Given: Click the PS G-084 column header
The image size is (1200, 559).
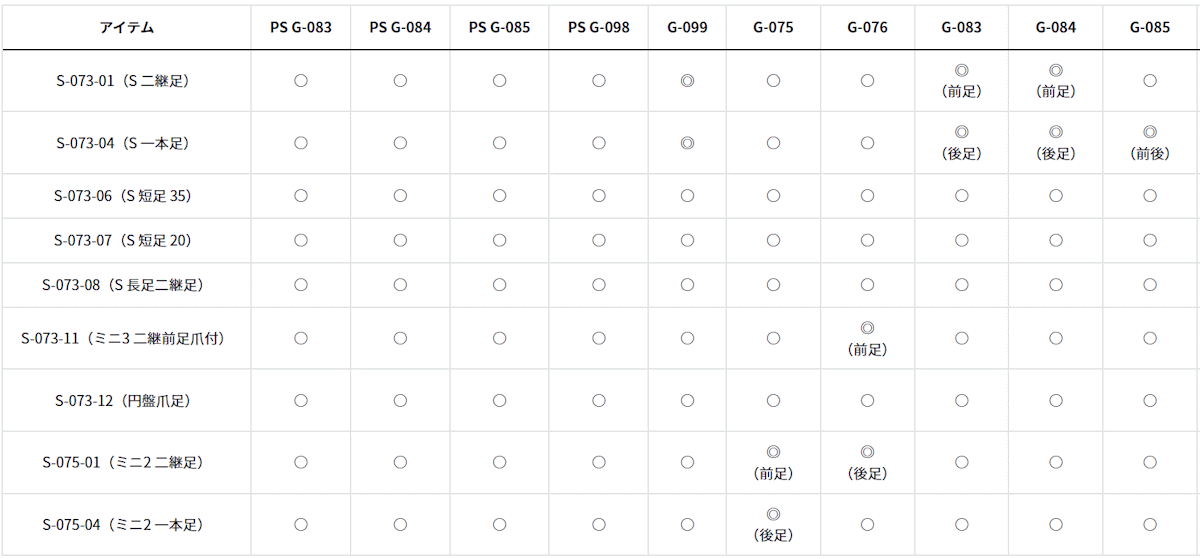Looking at the screenshot, I should [x=400, y=27].
